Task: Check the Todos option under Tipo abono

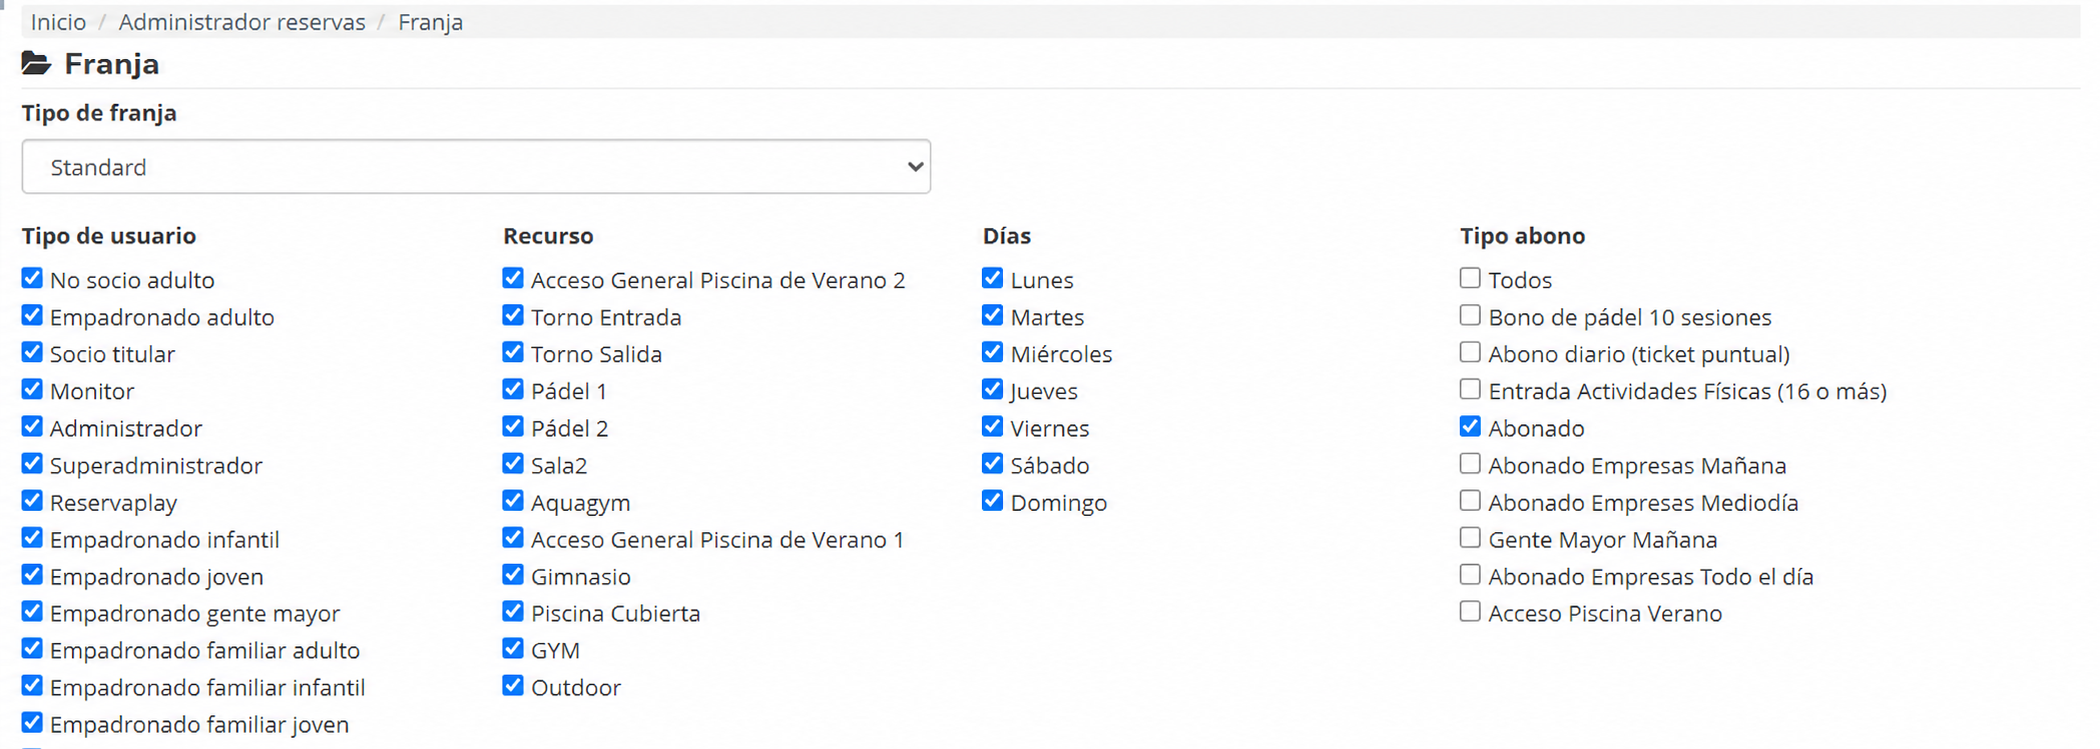Action: point(1470,278)
